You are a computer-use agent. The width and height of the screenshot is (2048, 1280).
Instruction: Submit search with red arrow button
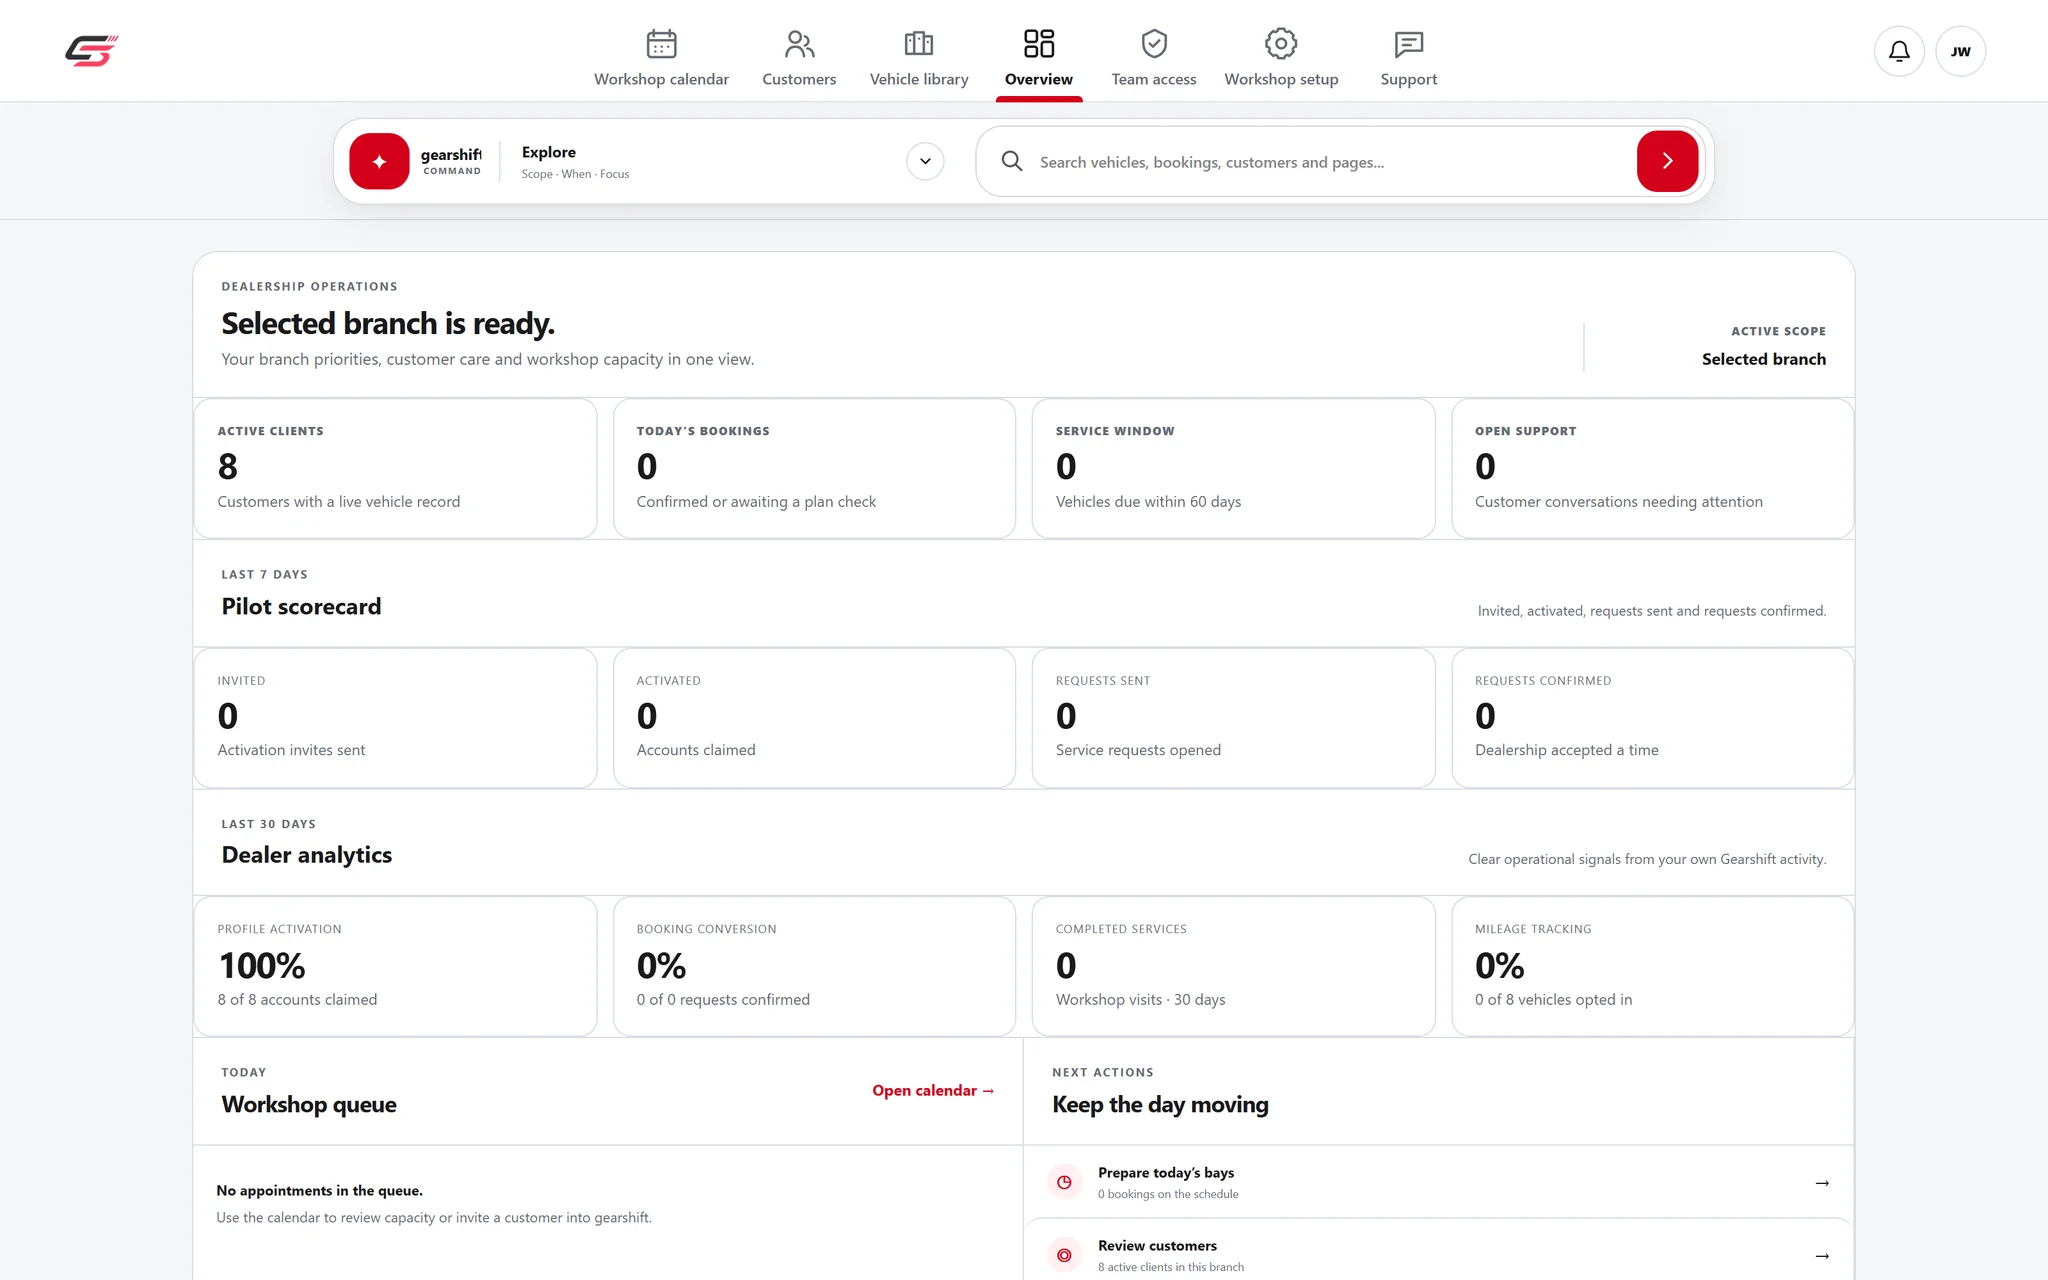pos(1667,161)
